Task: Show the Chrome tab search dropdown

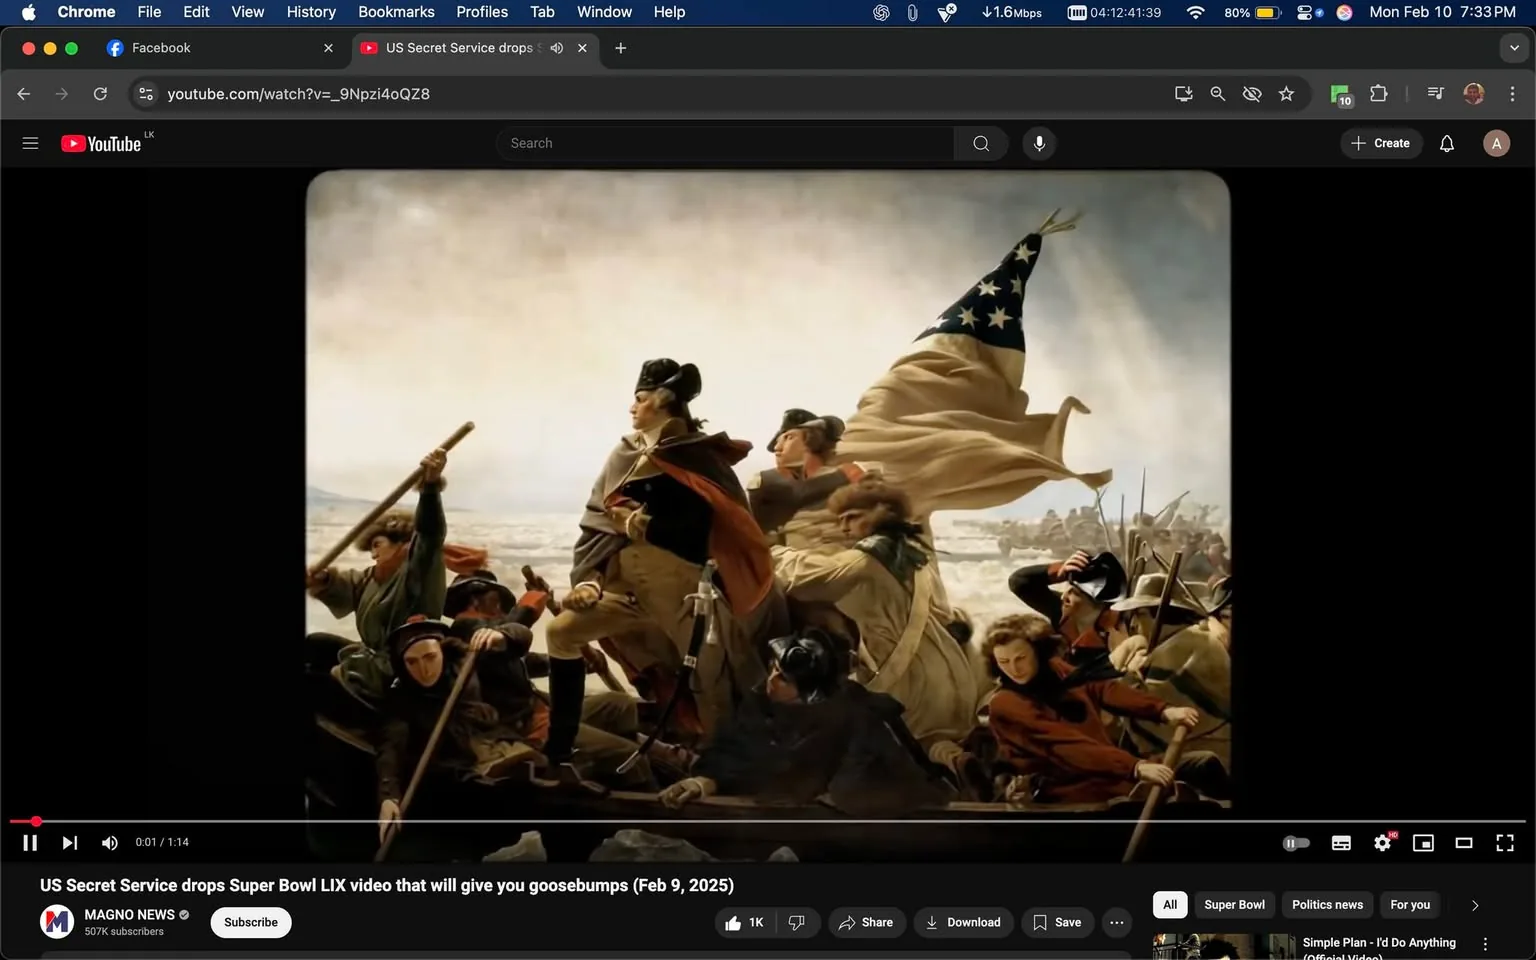Action: 1513,47
